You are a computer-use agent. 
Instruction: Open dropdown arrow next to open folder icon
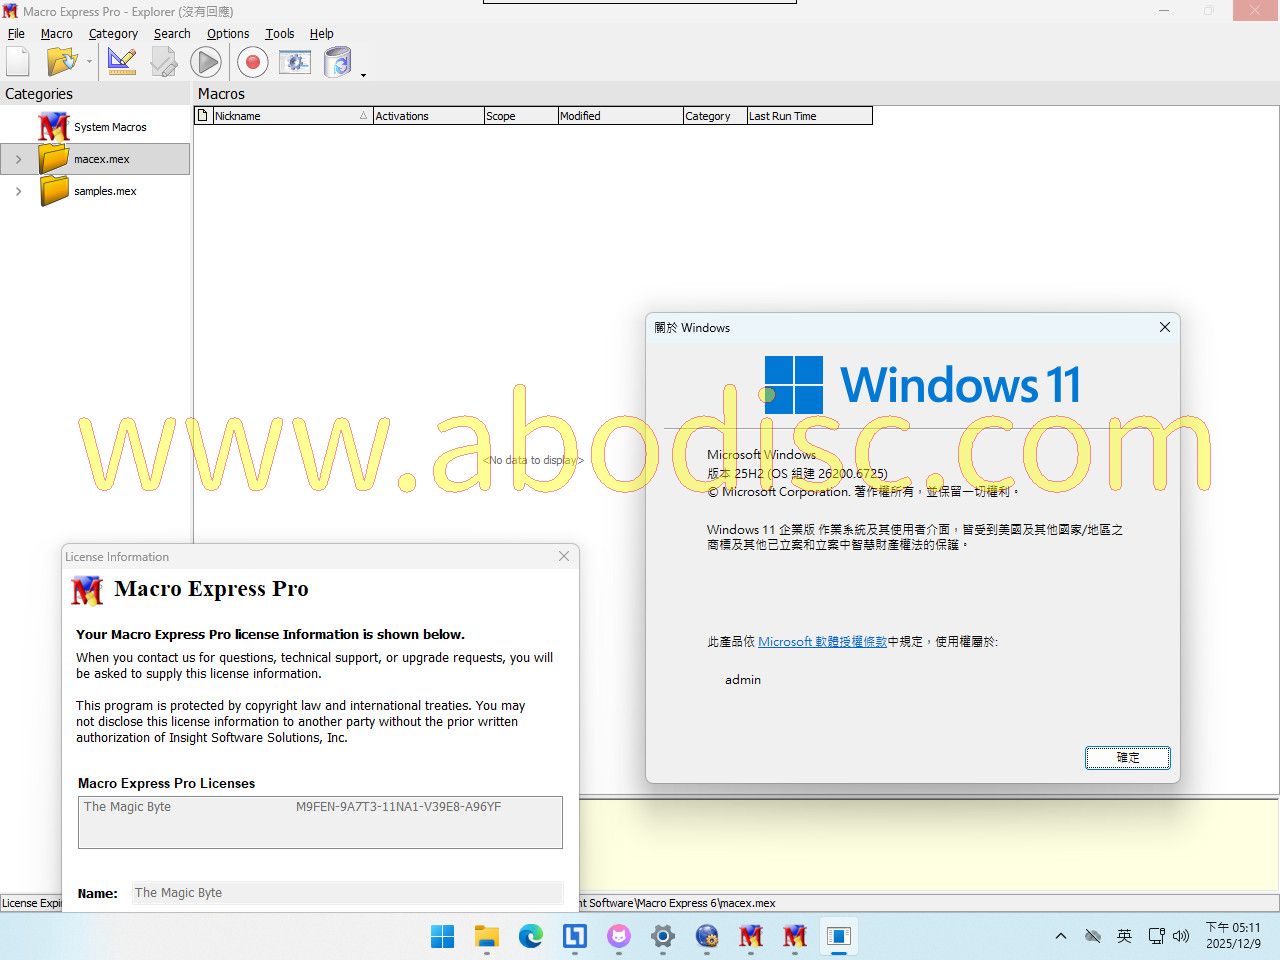(x=89, y=63)
